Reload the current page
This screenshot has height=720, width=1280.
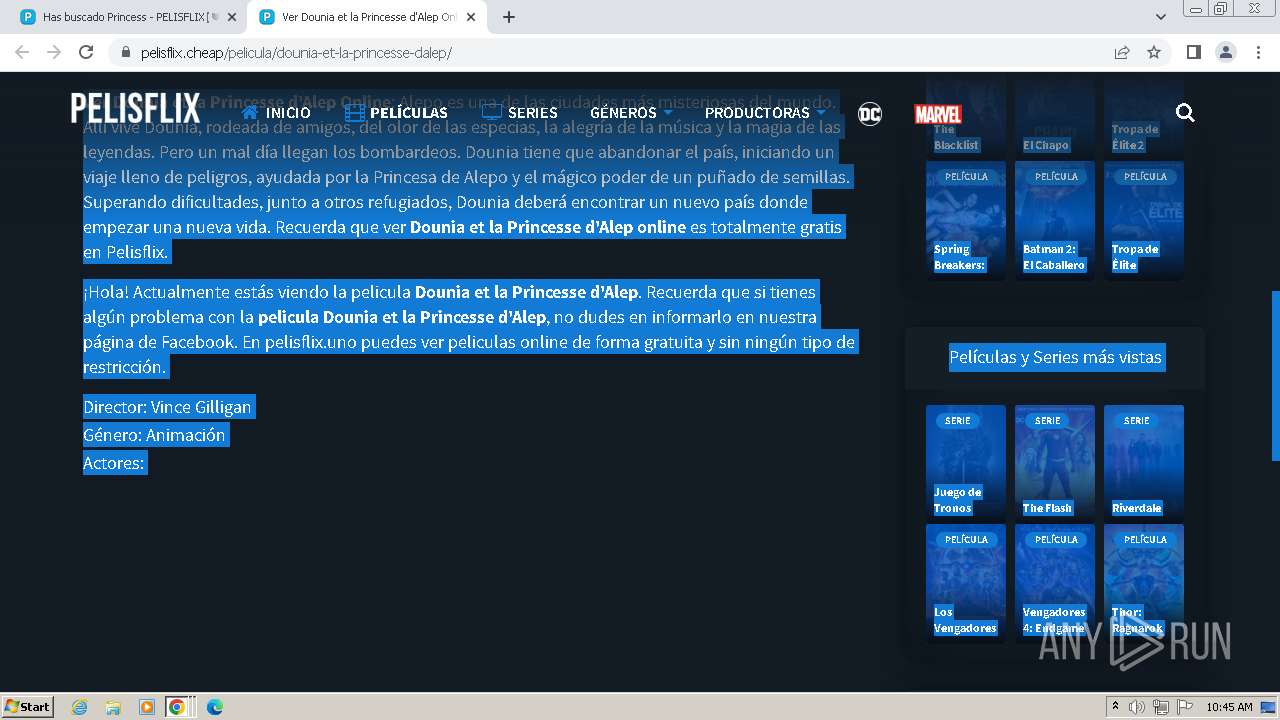(x=86, y=52)
